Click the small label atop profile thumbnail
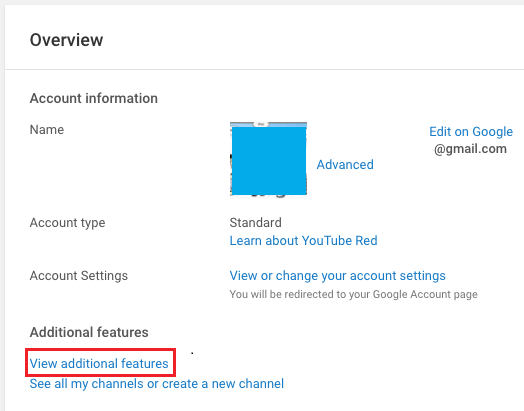Viewport: 524px width, 411px height. click(x=261, y=124)
